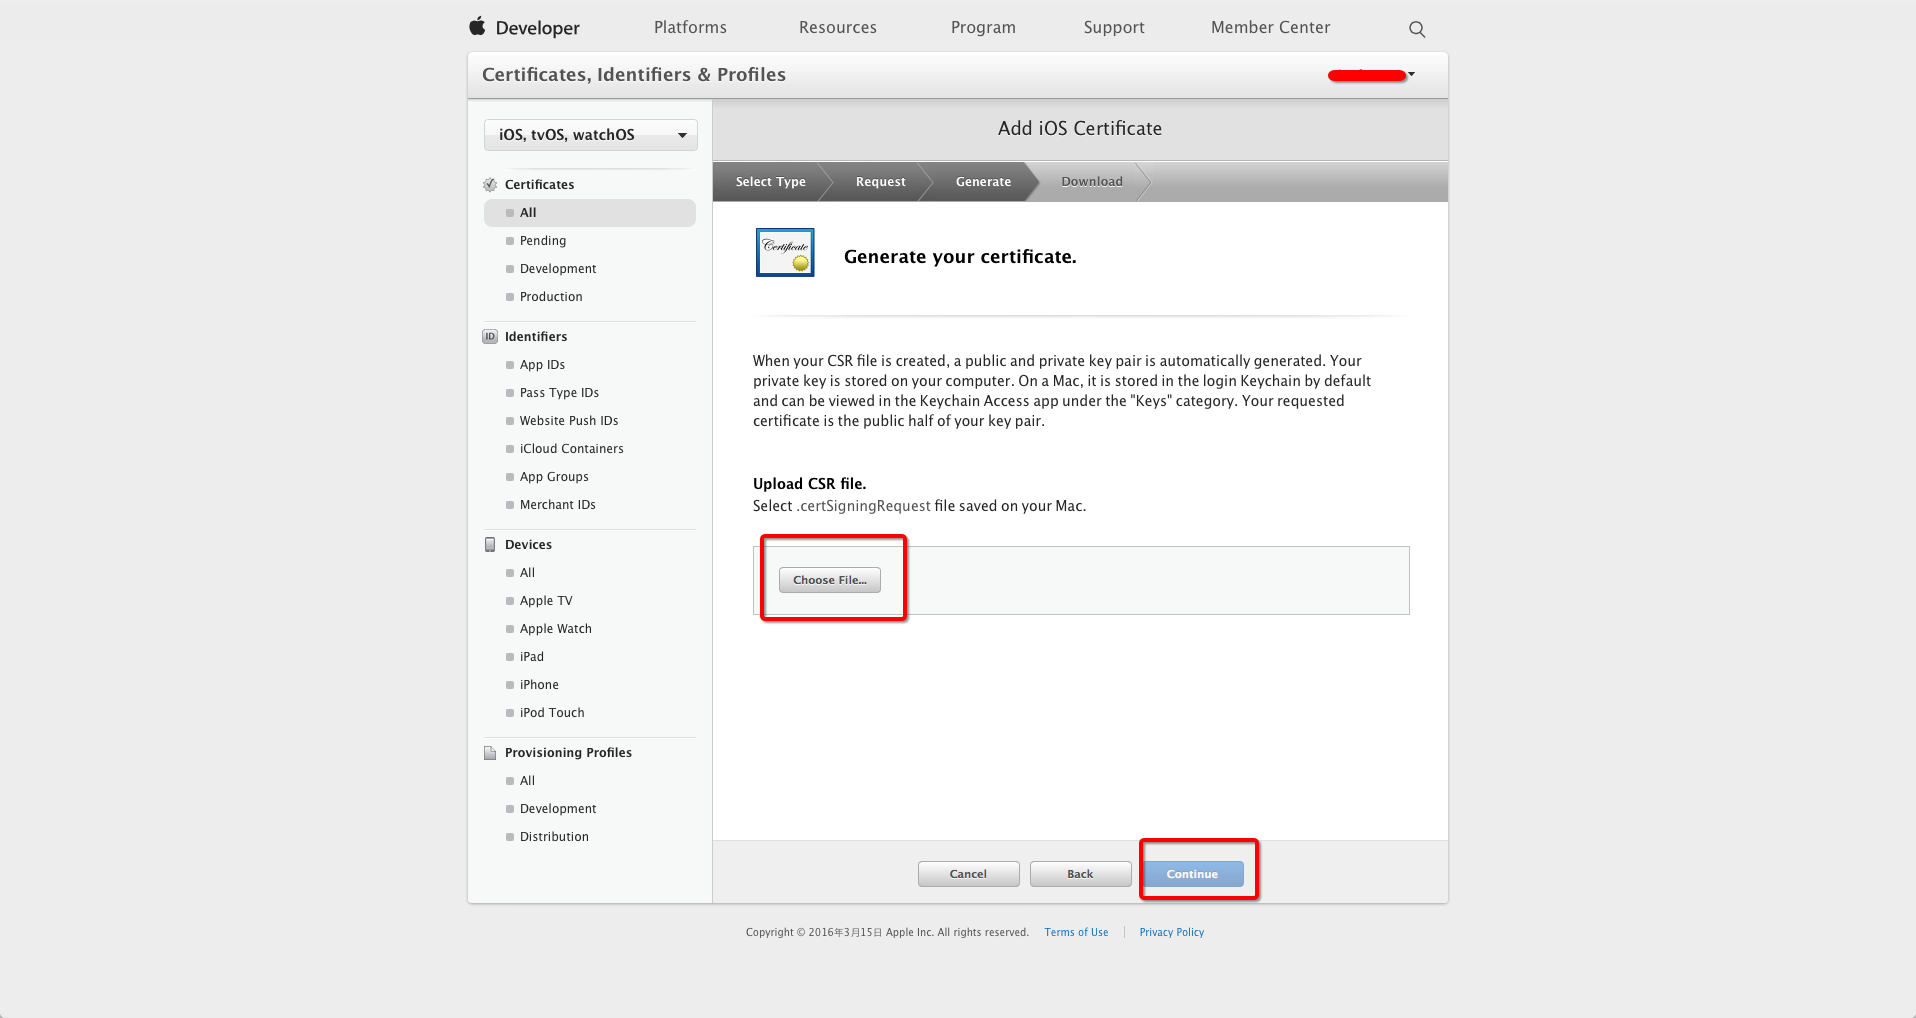This screenshot has width=1916, height=1018.
Task: Click the Devices section heading
Action: click(528, 545)
